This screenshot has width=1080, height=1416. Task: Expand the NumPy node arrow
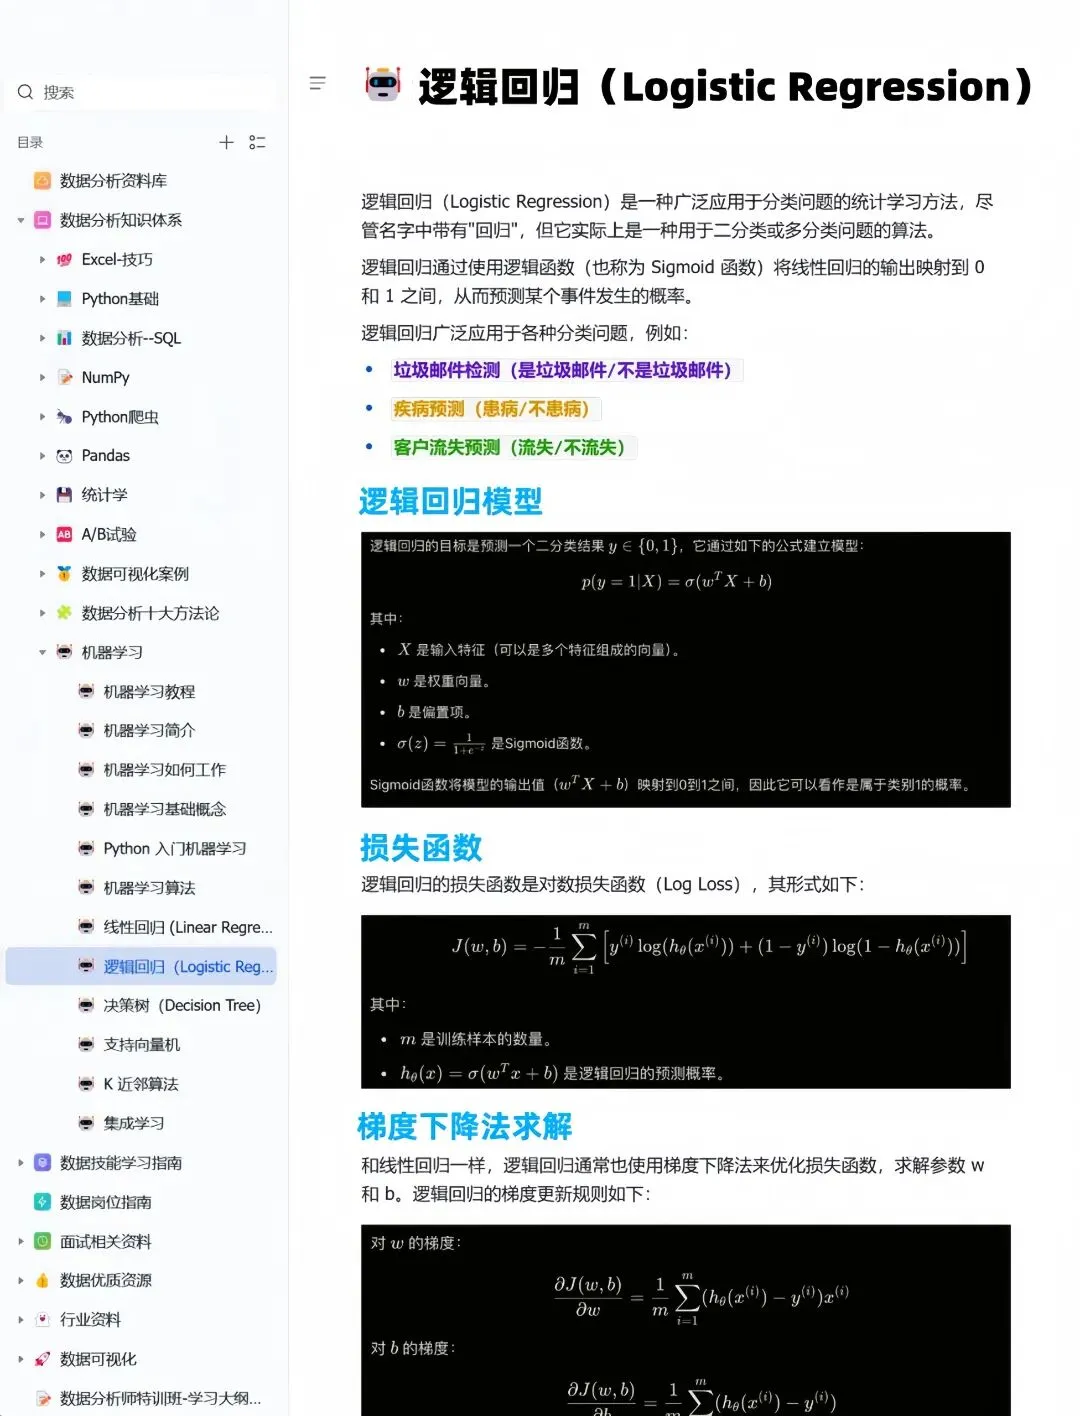pos(42,377)
